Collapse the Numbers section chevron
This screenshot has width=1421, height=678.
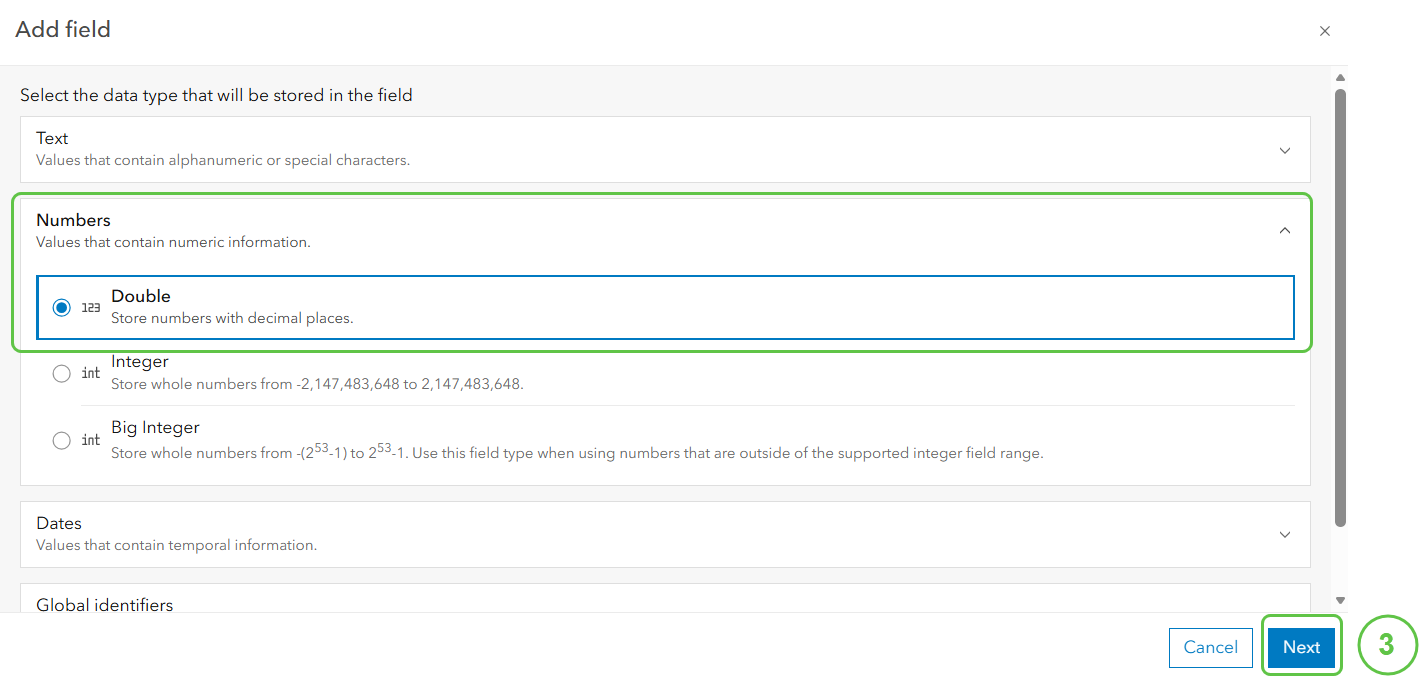coord(1285,231)
